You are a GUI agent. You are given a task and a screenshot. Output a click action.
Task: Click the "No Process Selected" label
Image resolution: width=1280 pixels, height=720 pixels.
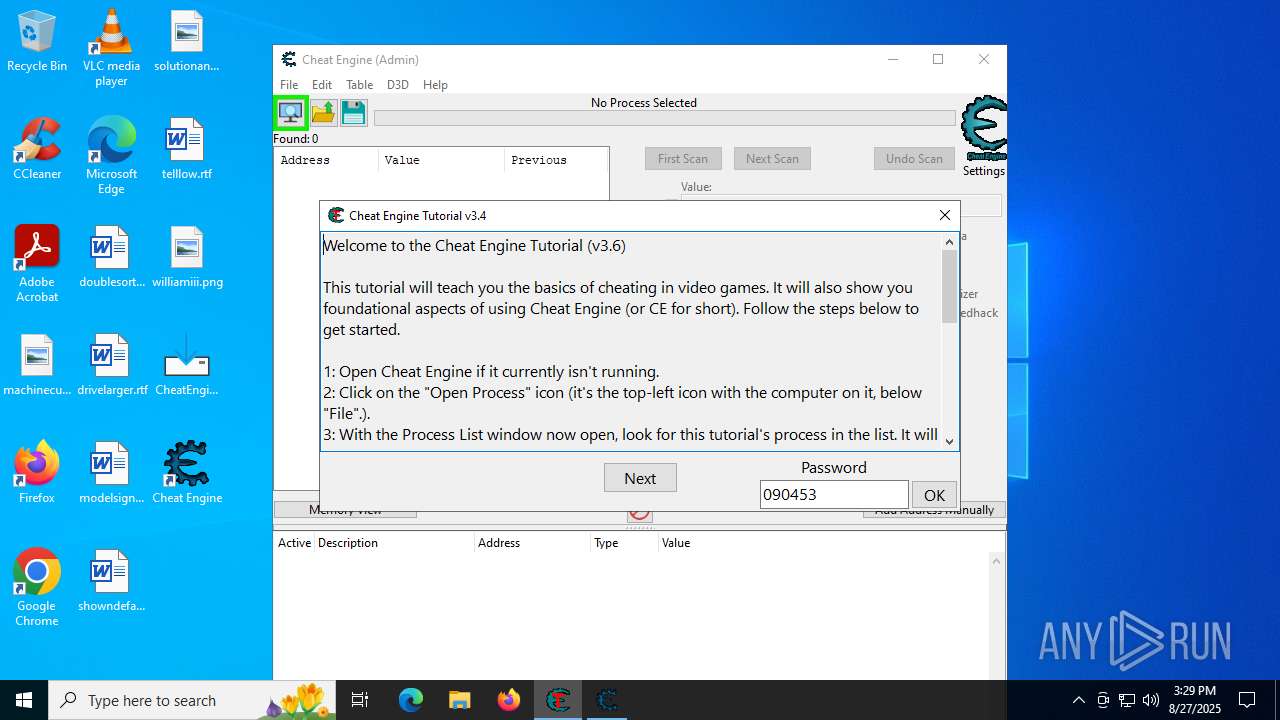644,103
